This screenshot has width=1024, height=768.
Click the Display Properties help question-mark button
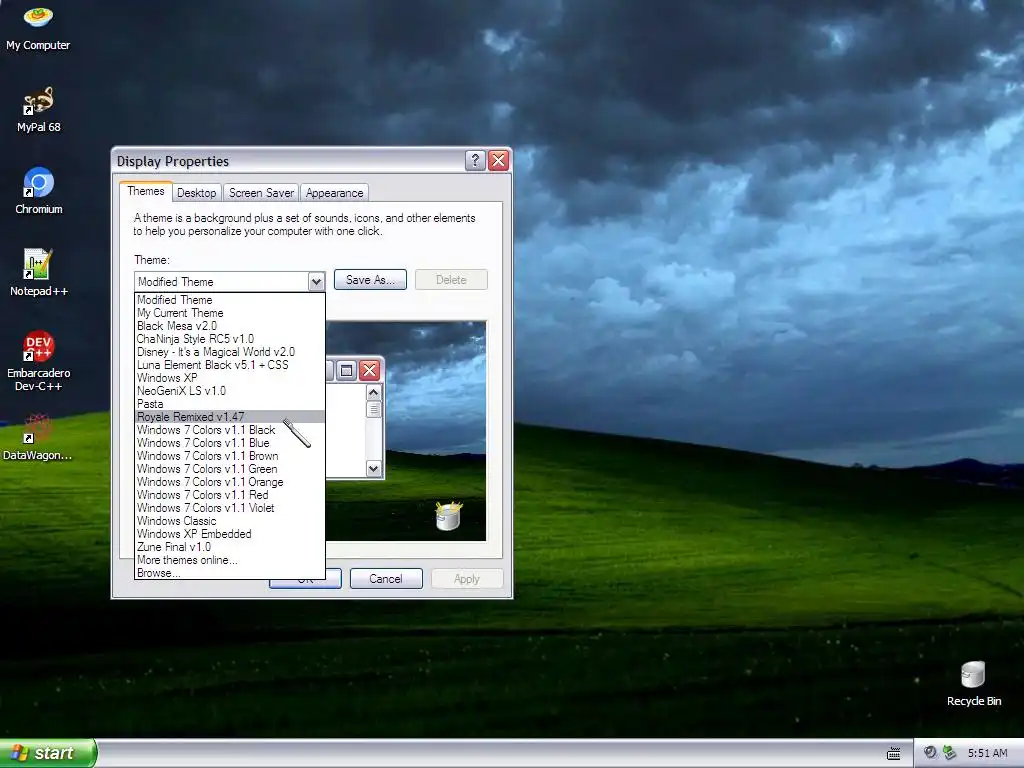pyautogui.click(x=475, y=161)
